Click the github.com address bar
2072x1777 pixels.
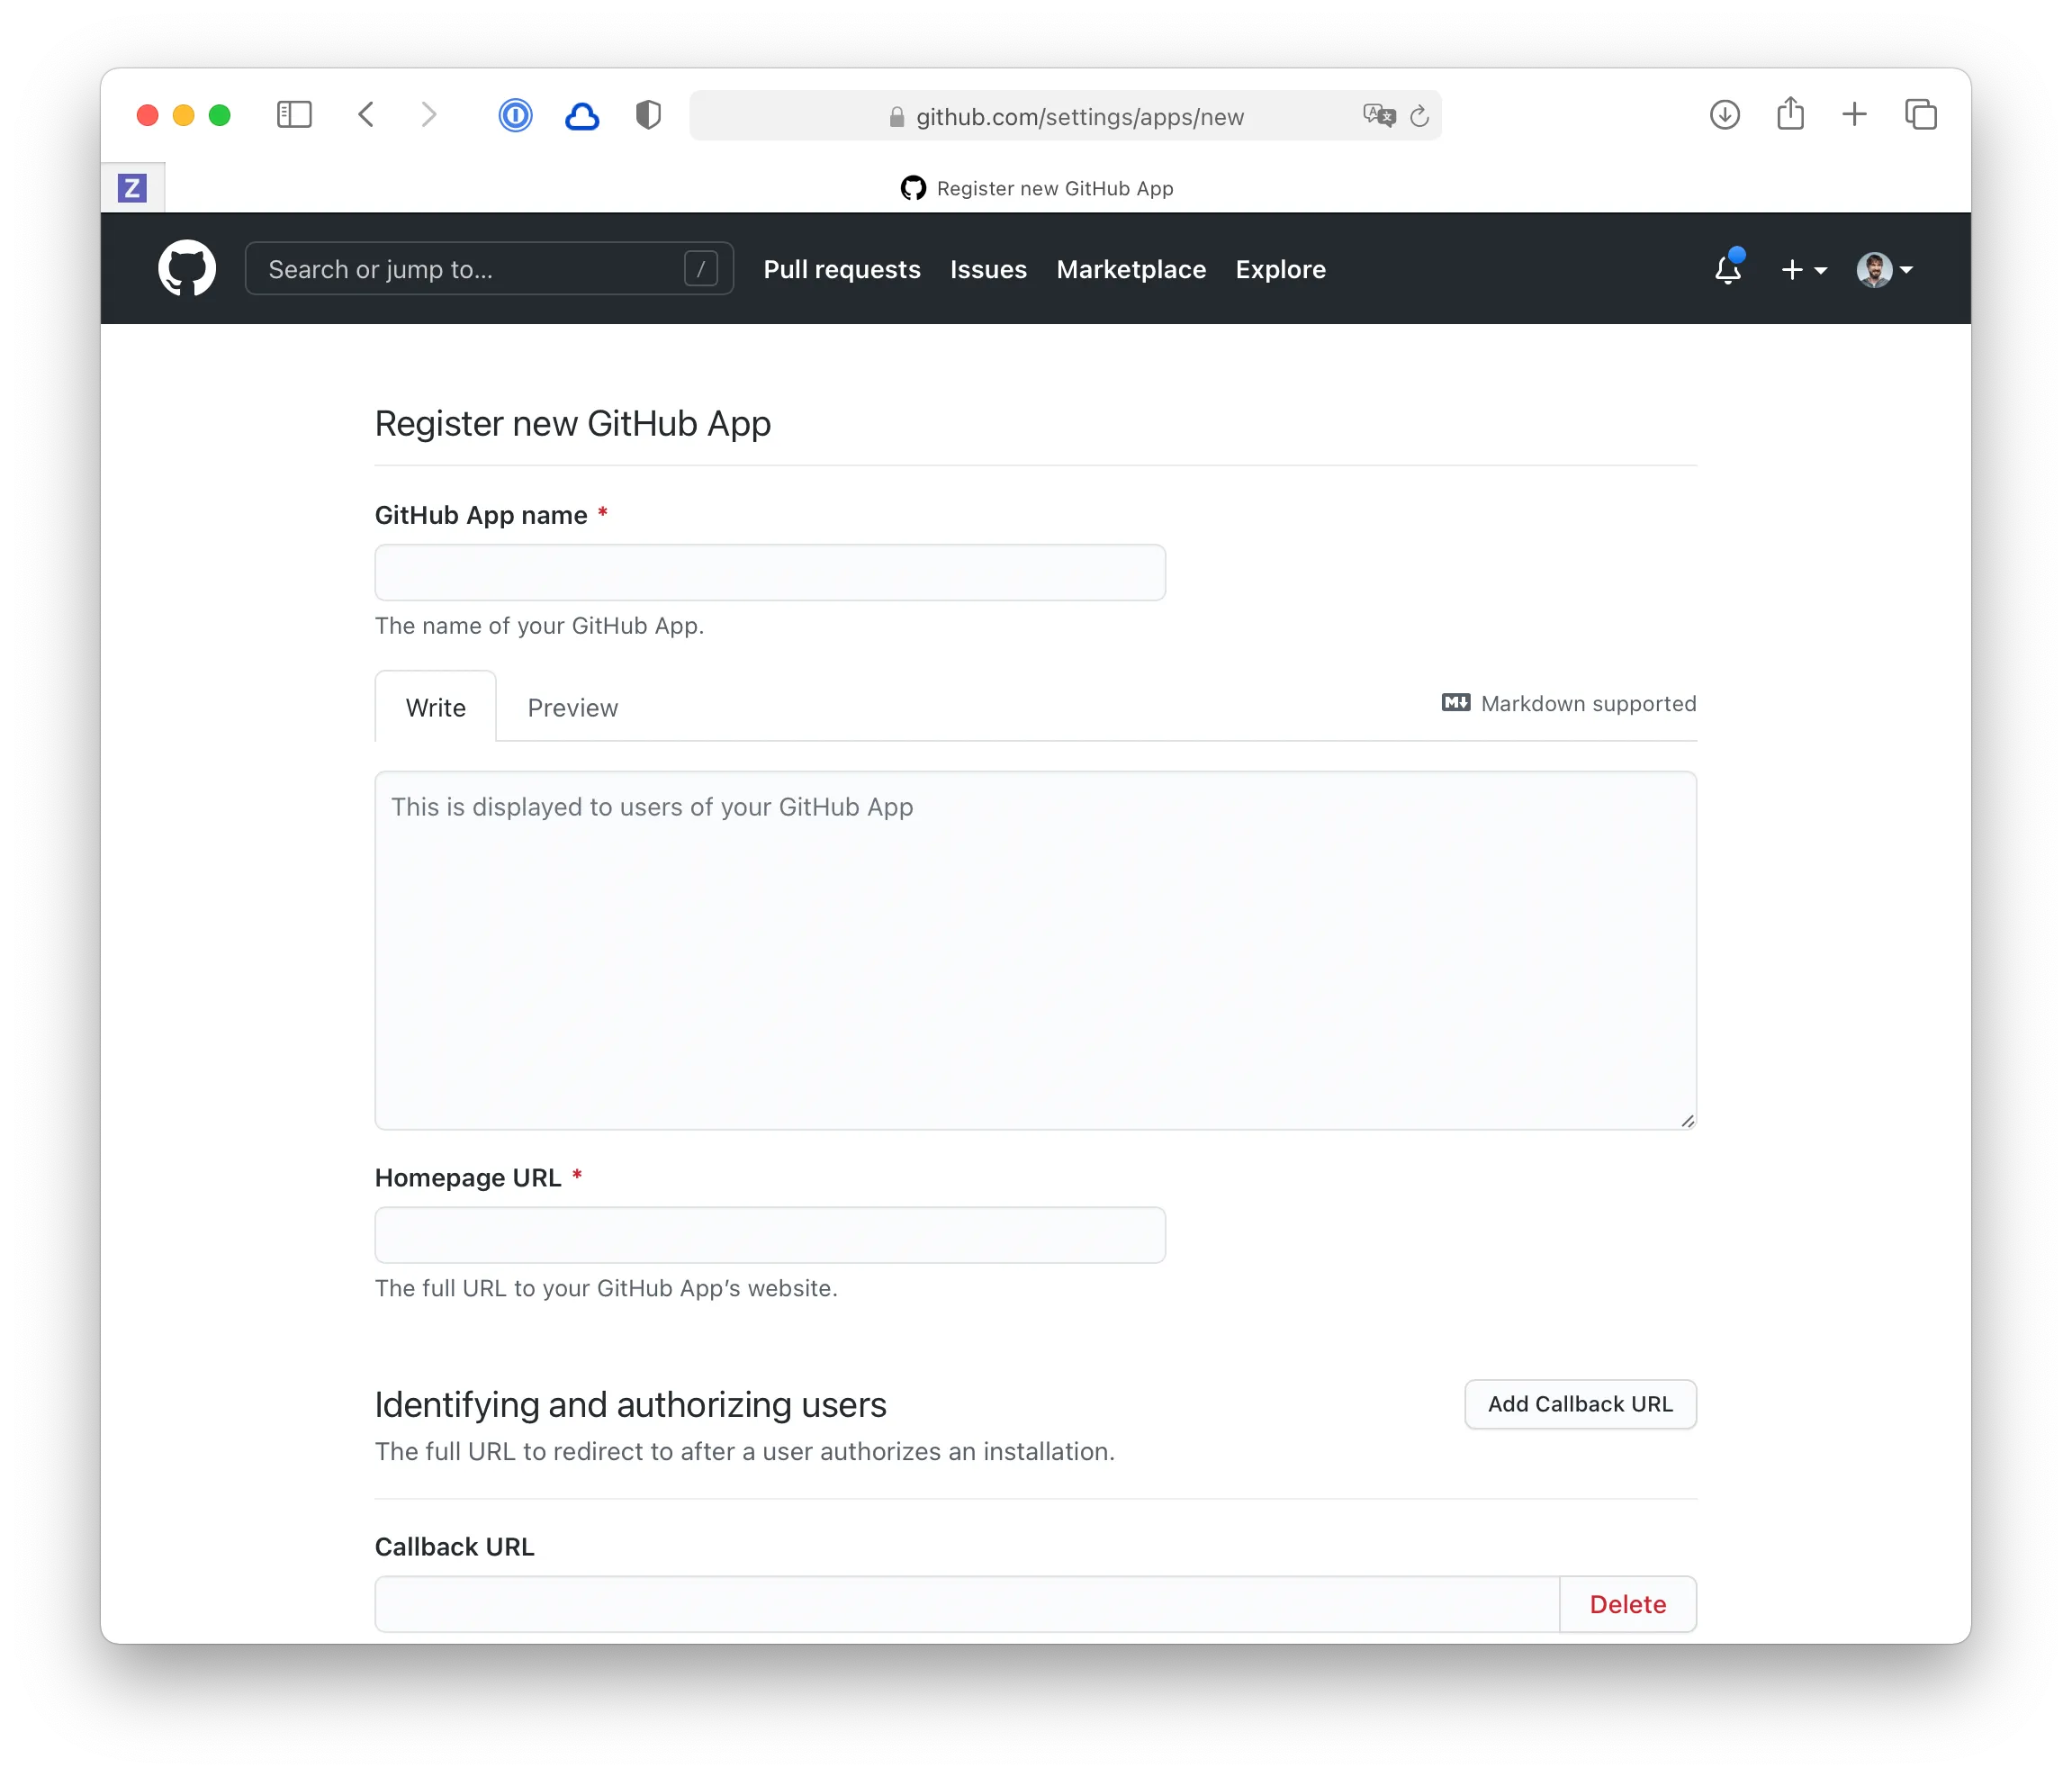(x=1065, y=116)
